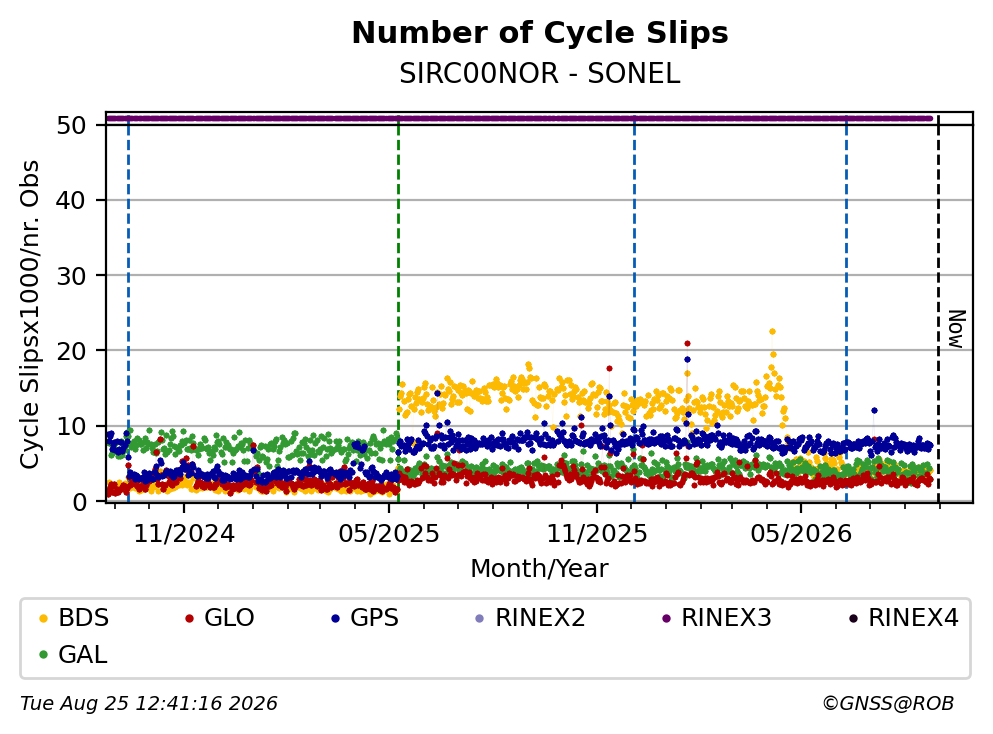Click the black dashed Now vertical line
Screen dimensions: 993x734
click(938, 310)
